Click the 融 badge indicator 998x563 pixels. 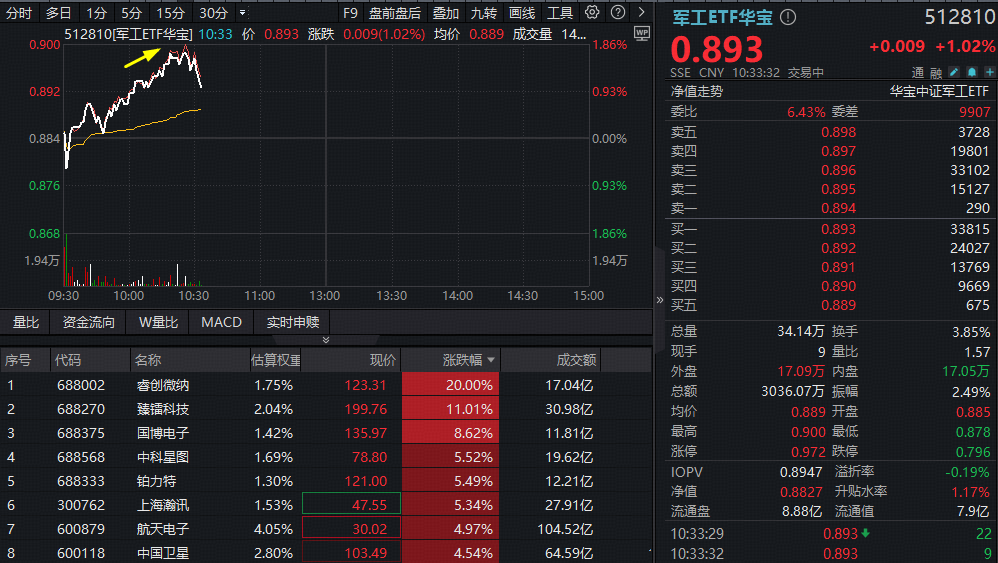936,73
